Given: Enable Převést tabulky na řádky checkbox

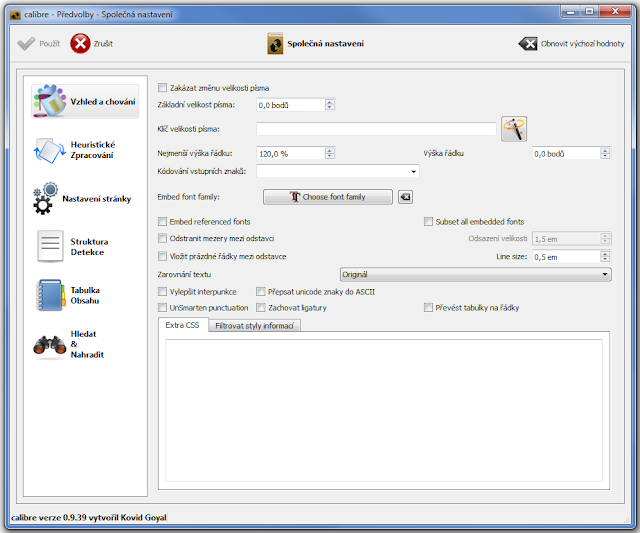Looking at the screenshot, I should [428, 308].
